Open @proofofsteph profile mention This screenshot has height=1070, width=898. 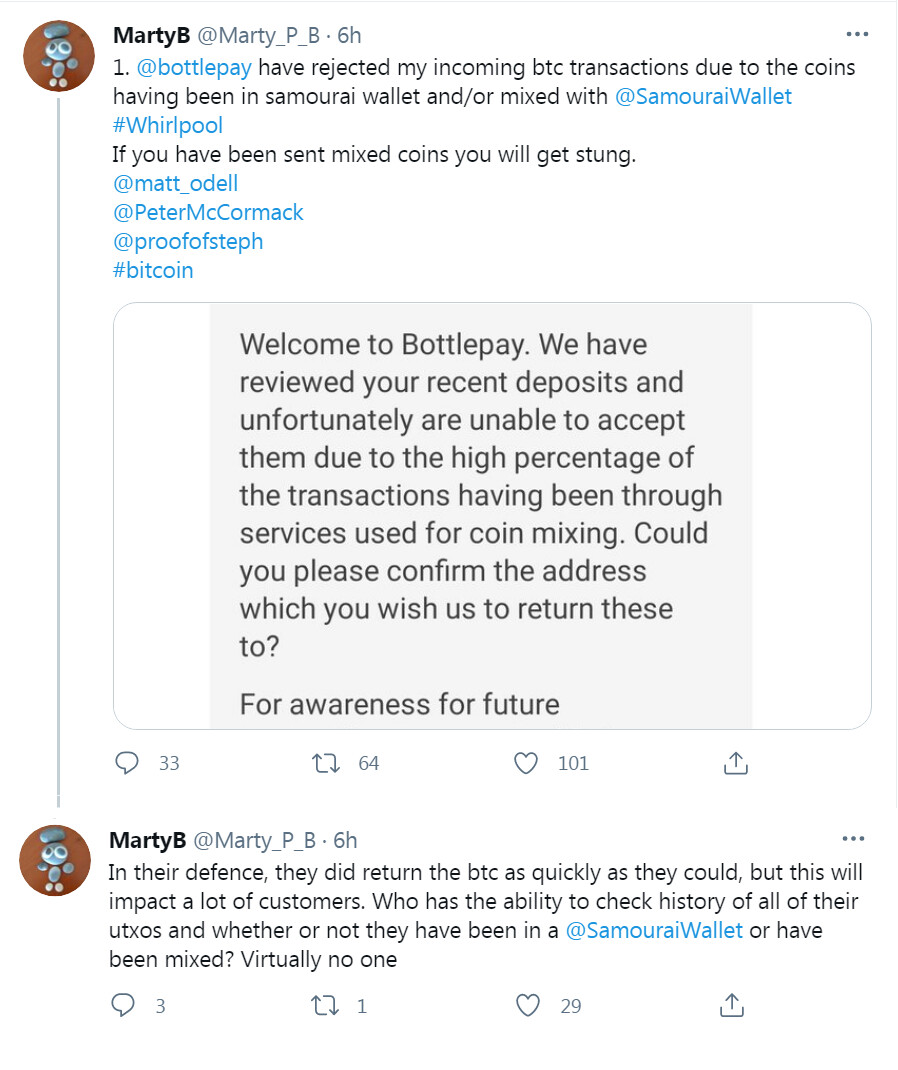pos(188,241)
